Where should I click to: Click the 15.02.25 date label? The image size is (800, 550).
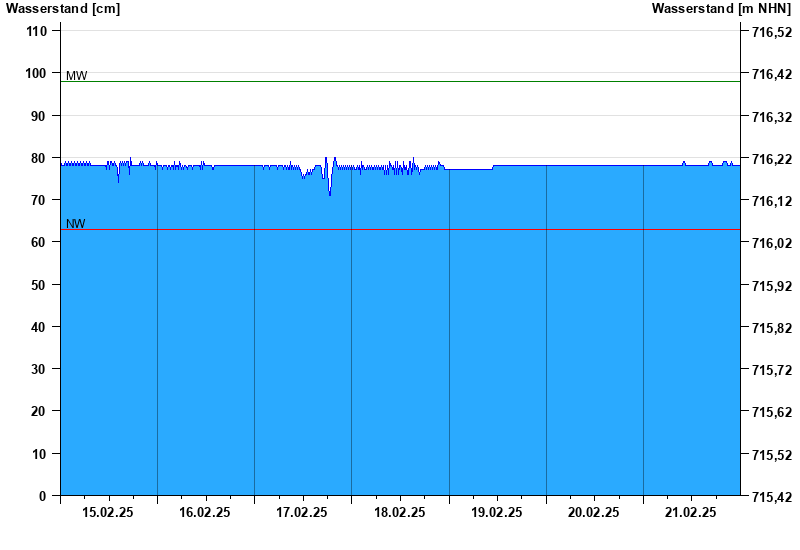point(108,512)
